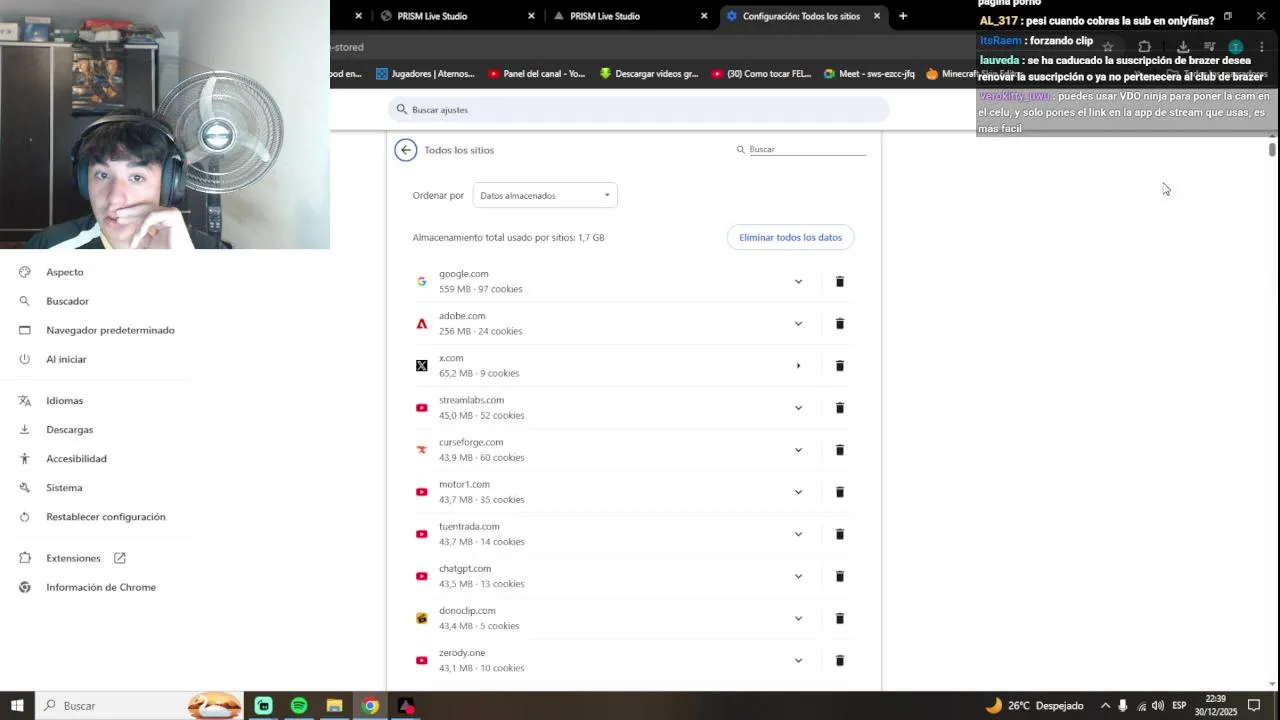The width and height of the screenshot is (1280, 720).
Task: Delete motor1.com stored data
Action: (x=840, y=492)
